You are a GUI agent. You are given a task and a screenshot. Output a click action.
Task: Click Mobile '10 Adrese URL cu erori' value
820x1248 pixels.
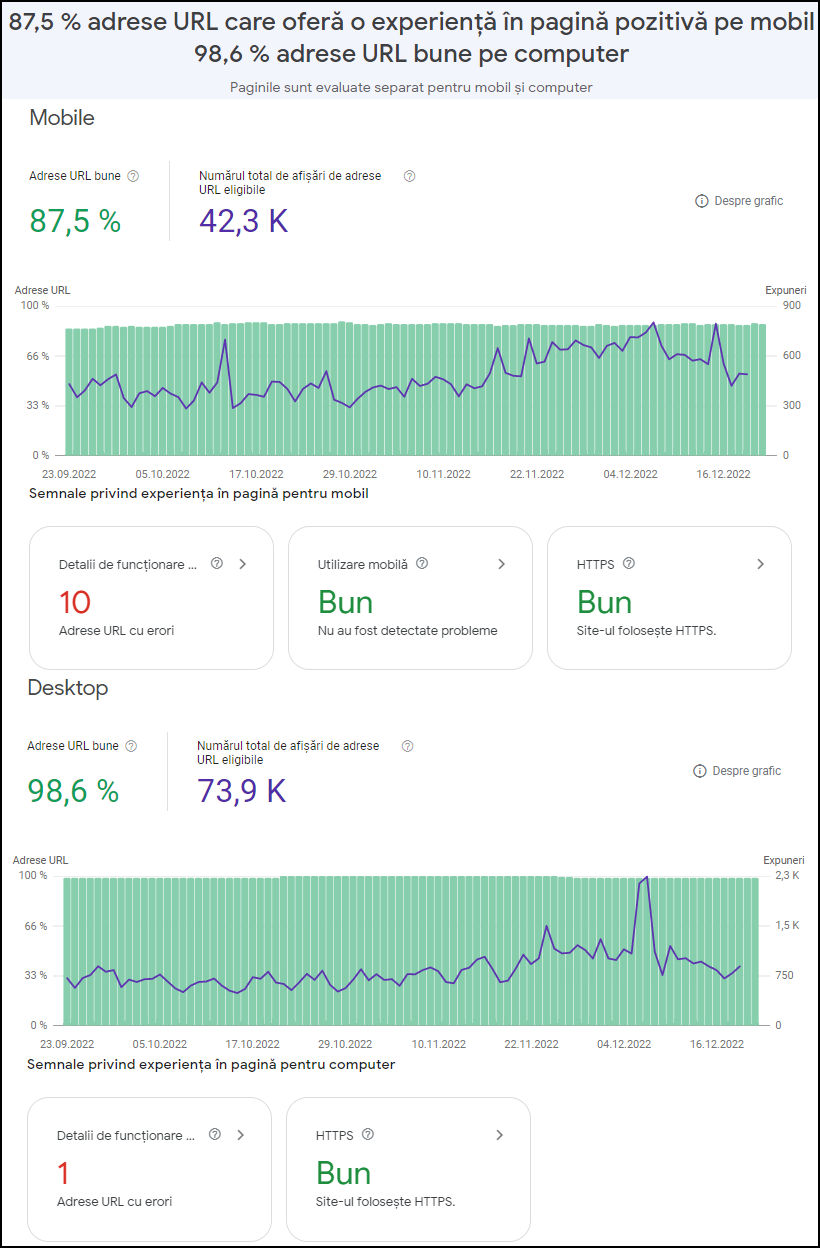[75, 602]
